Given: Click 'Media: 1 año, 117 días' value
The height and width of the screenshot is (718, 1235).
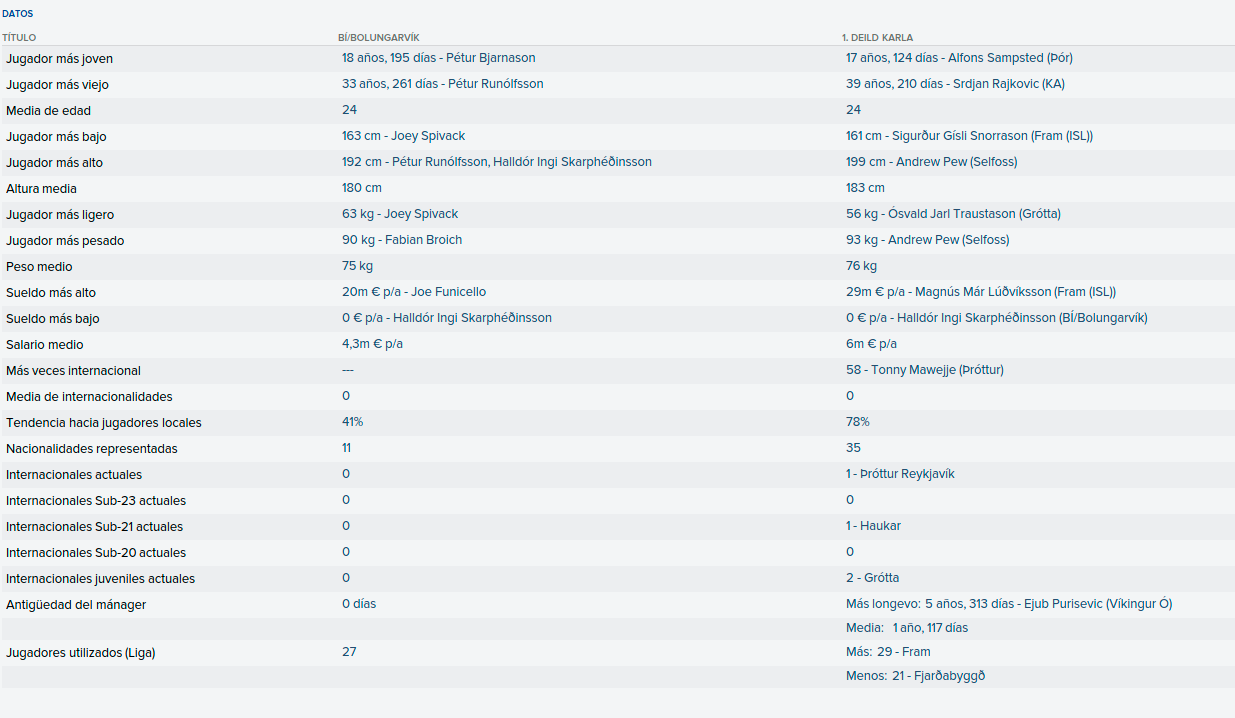Looking at the screenshot, I should click(x=907, y=628).
